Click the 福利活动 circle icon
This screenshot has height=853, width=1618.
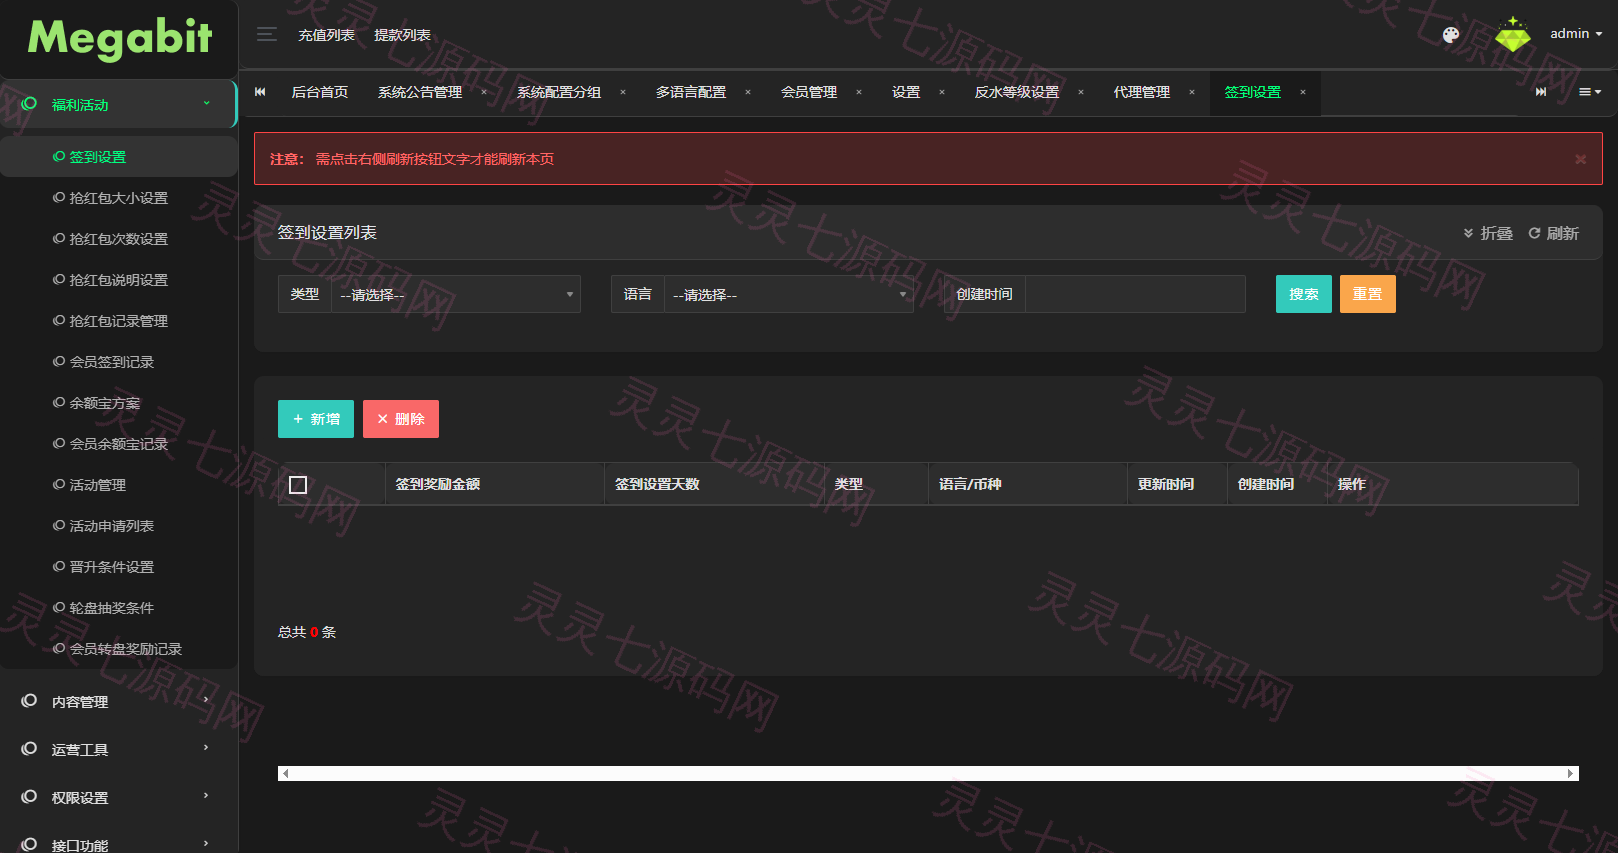coord(29,104)
